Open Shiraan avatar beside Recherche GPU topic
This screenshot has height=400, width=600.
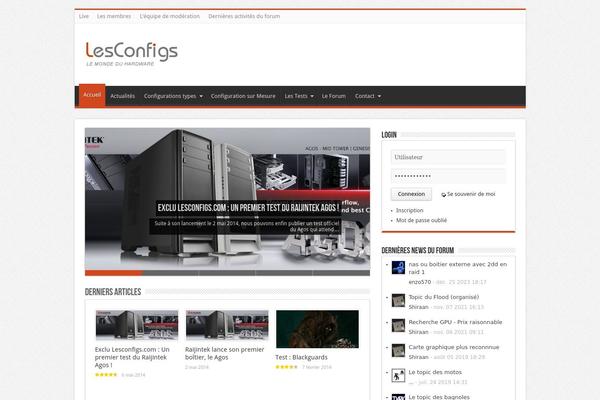(x=398, y=326)
